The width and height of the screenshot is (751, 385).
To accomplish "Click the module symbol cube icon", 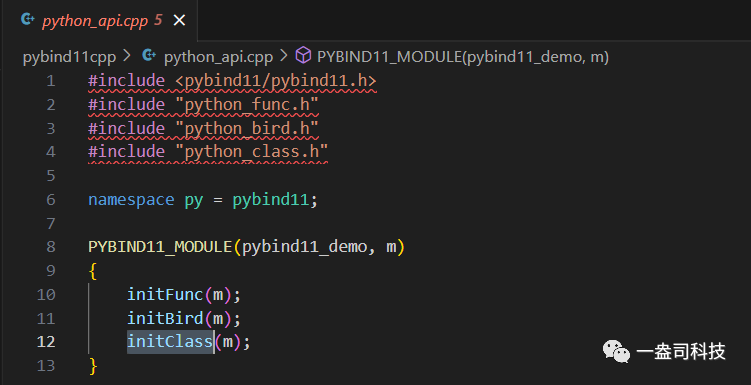I will (x=303, y=56).
